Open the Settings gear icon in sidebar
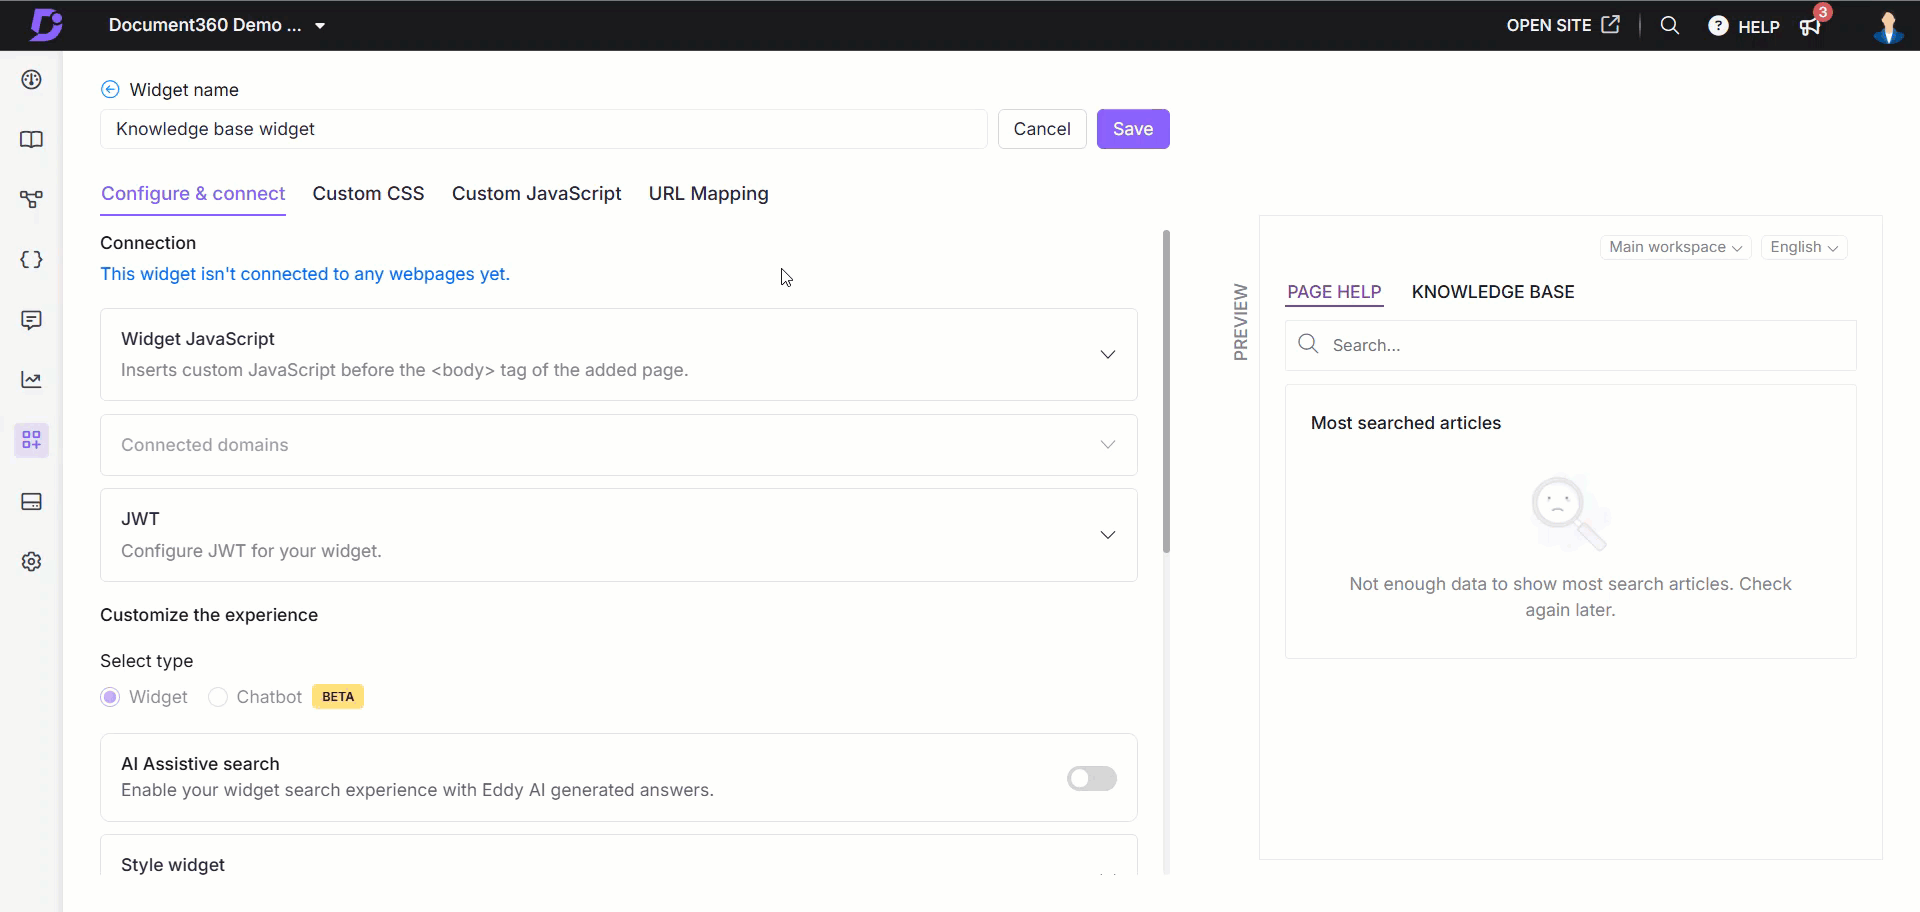This screenshot has height=912, width=1920. pyautogui.click(x=32, y=562)
